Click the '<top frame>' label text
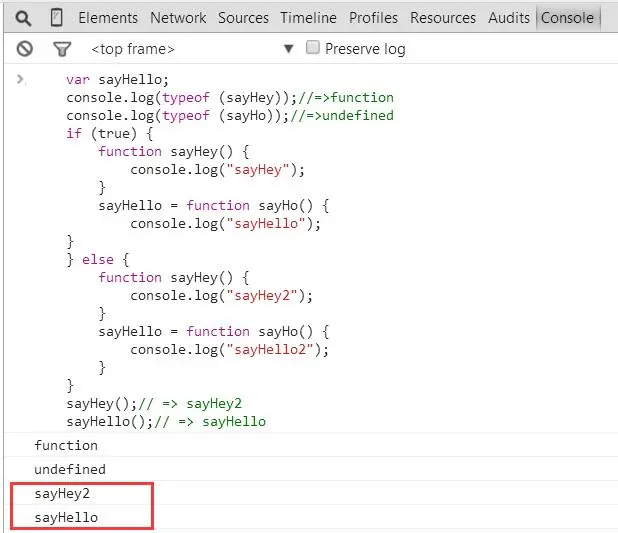Viewport: 618px width, 533px height. pyautogui.click(x=133, y=49)
